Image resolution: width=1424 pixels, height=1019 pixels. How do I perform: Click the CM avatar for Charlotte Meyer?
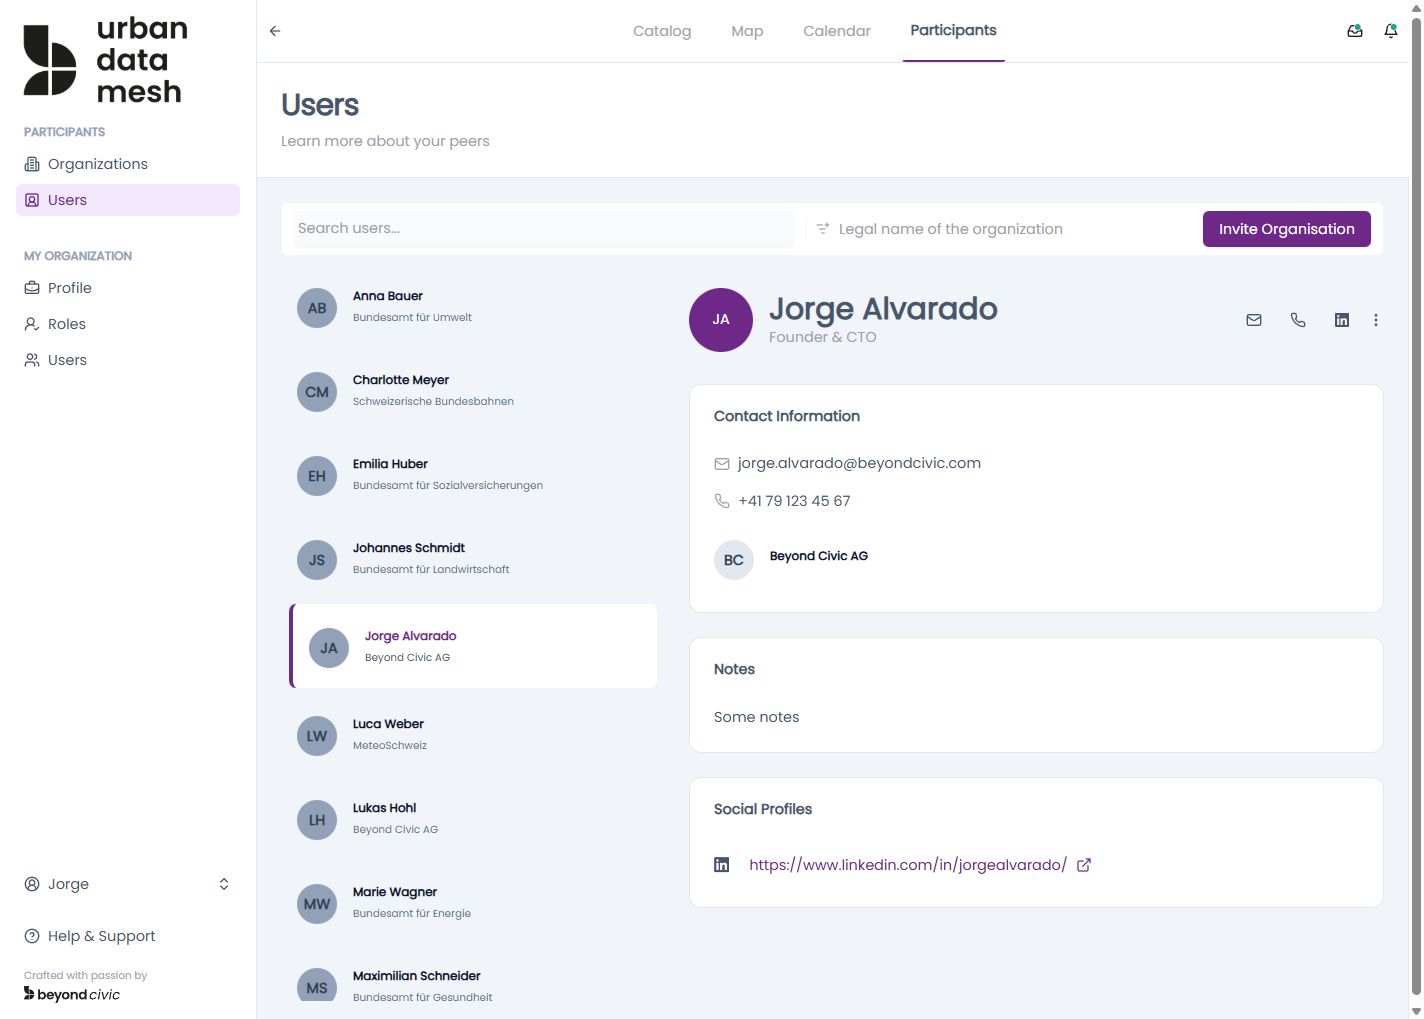(x=317, y=392)
